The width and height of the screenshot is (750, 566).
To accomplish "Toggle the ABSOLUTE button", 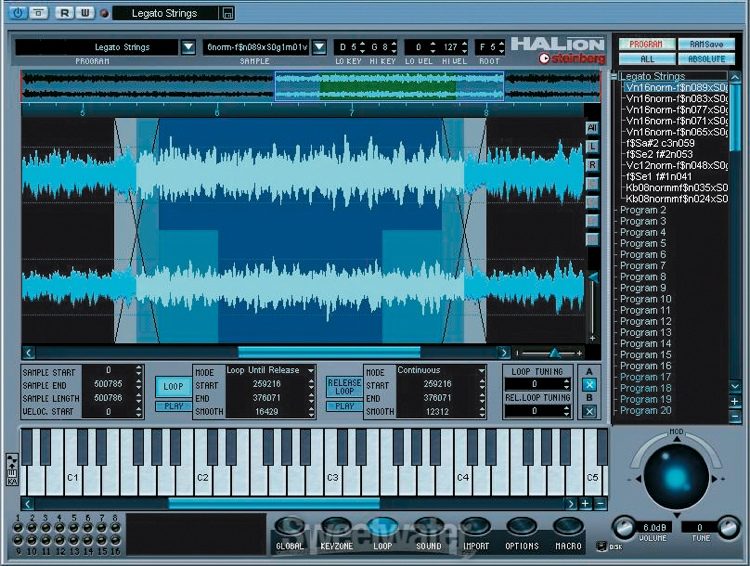I will pos(706,59).
